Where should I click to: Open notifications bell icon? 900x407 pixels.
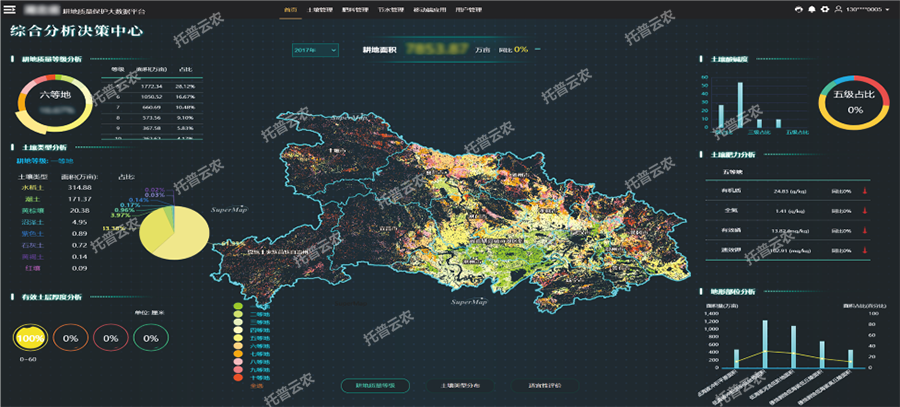click(811, 9)
